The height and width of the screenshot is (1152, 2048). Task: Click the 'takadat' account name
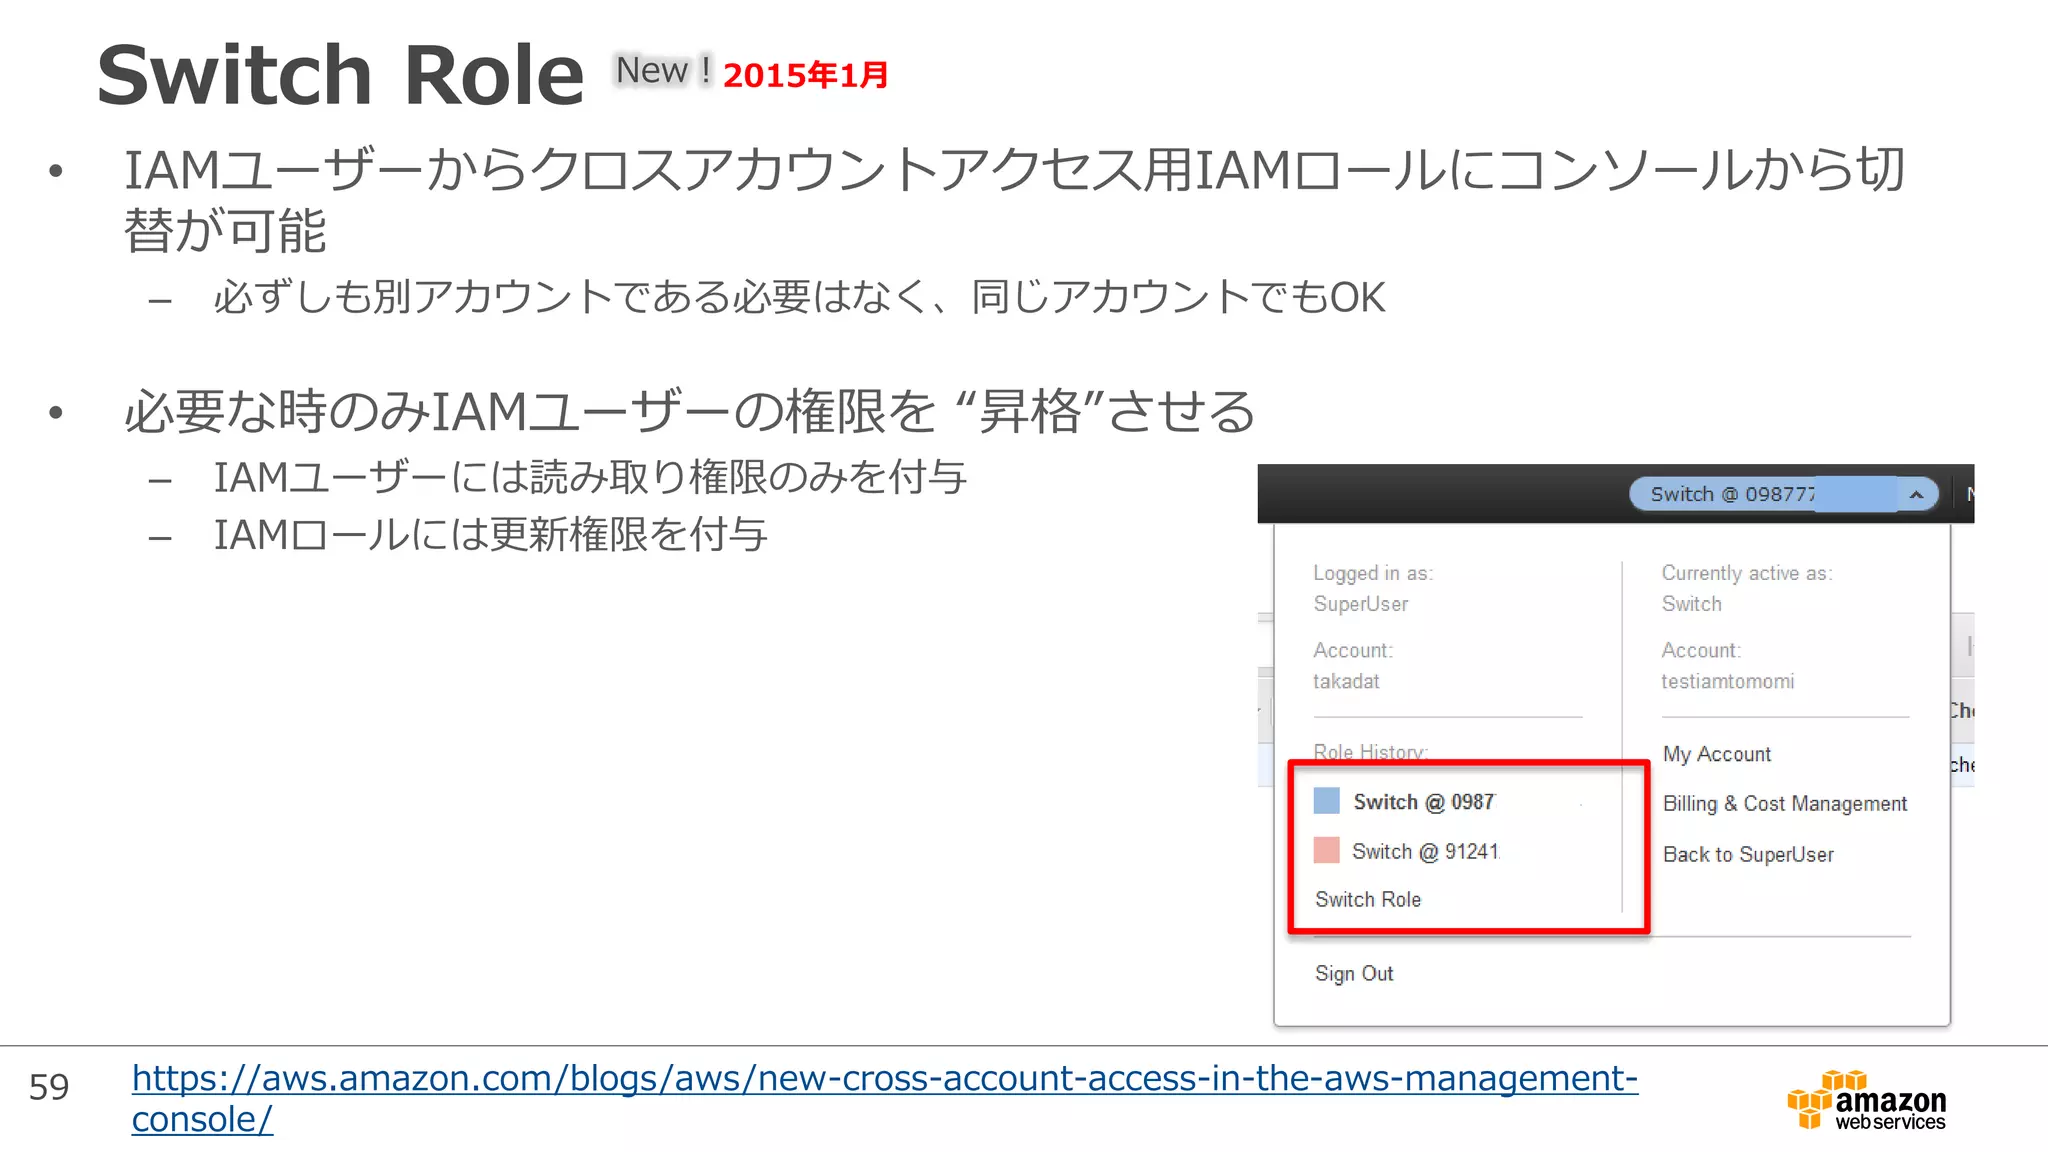1346,681
